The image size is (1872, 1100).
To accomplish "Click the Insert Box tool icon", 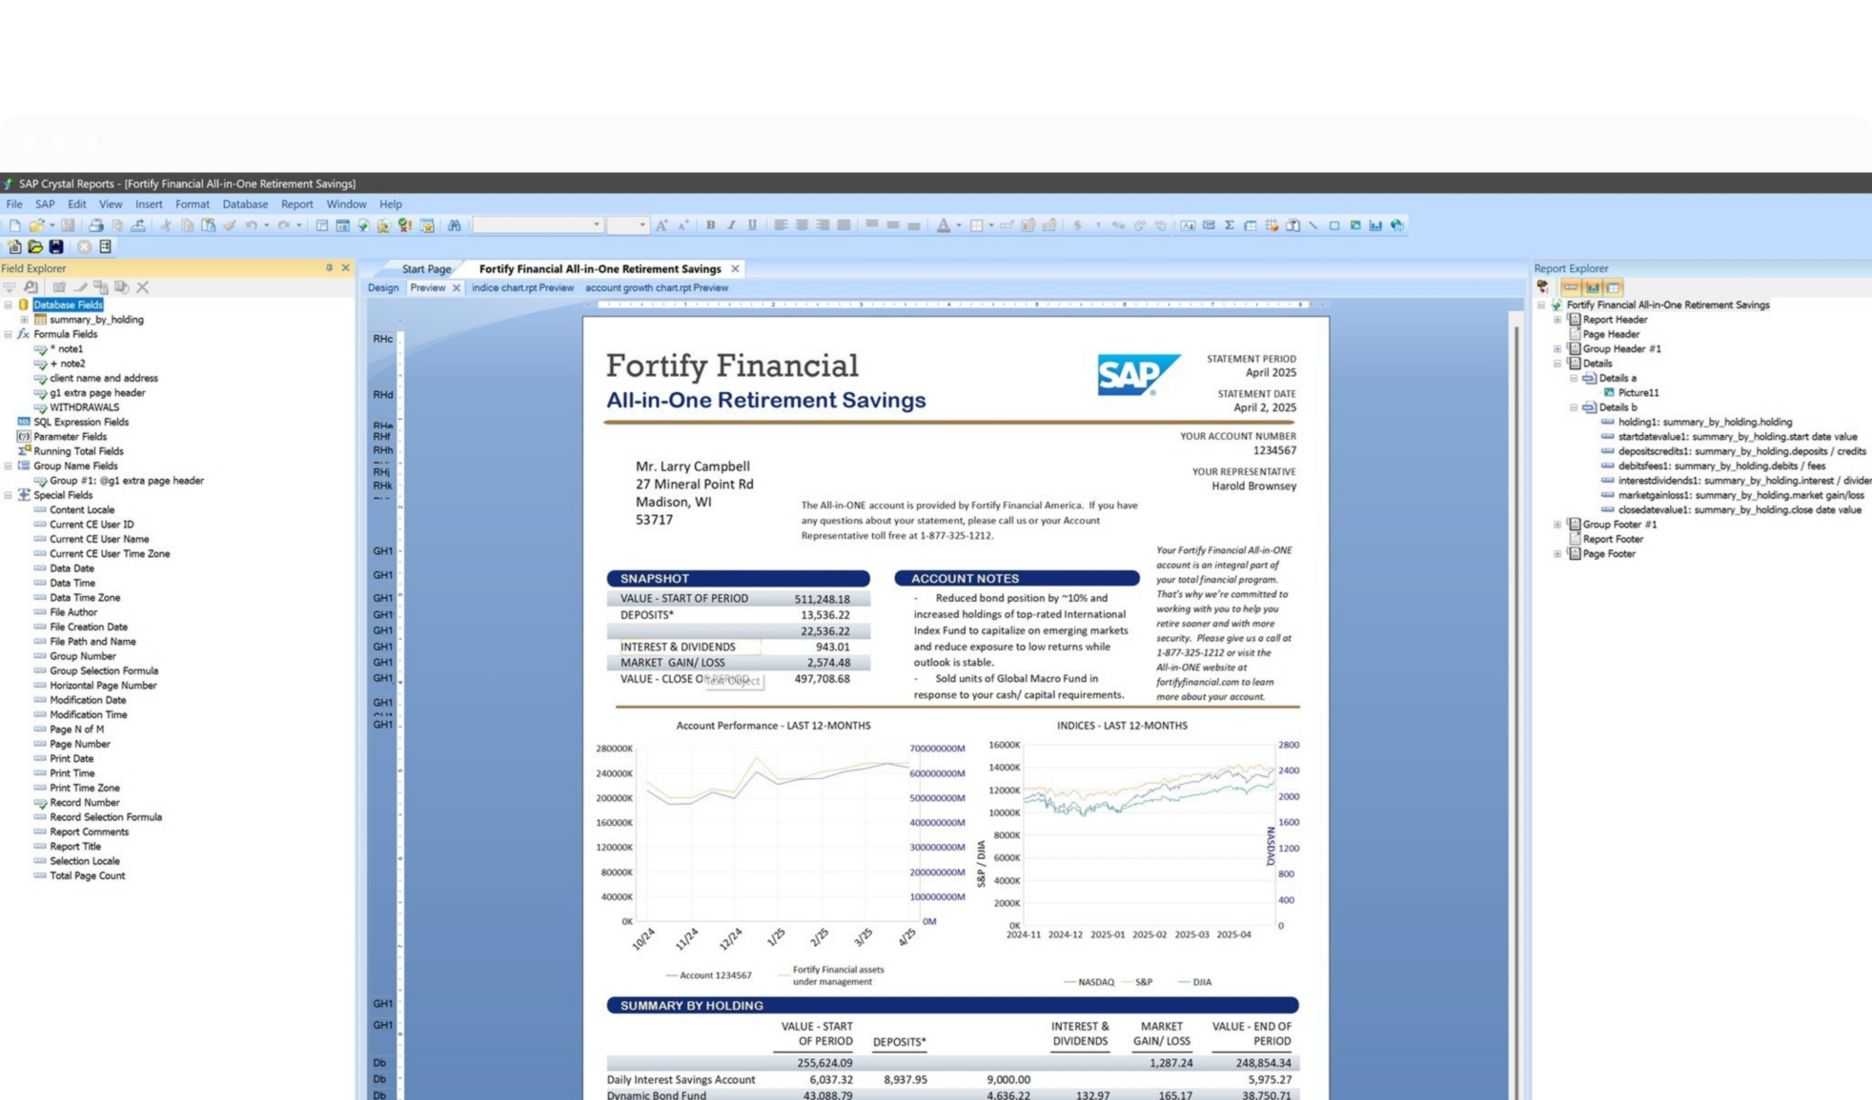I will pos(1334,226).
